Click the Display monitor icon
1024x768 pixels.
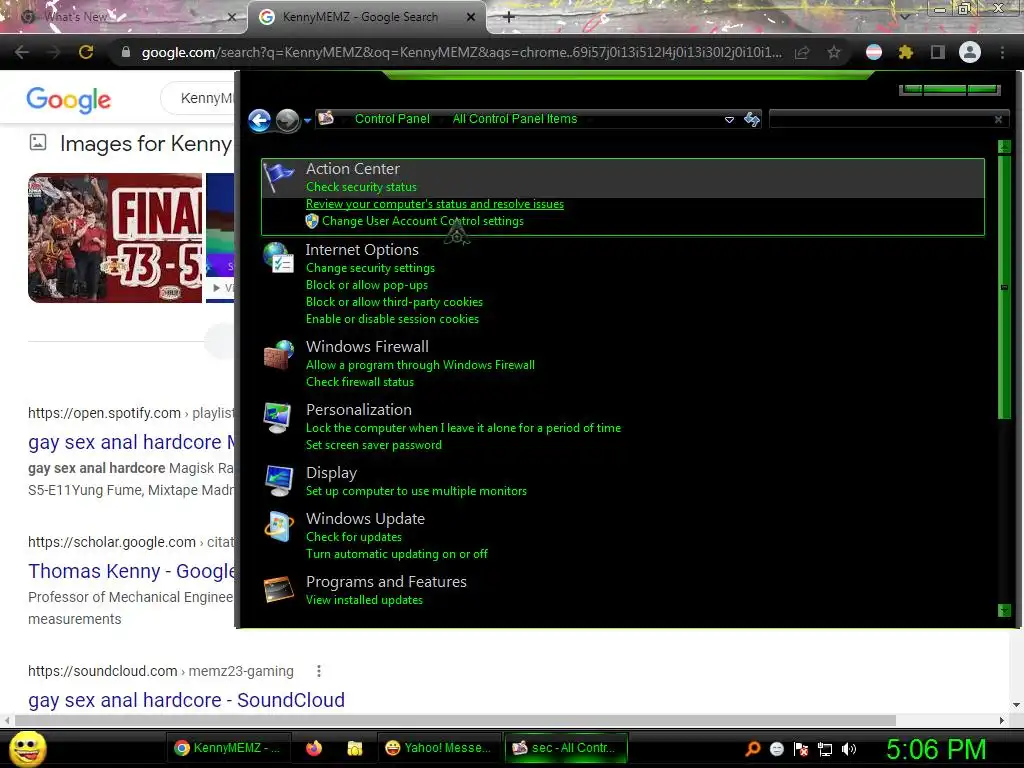279,481
